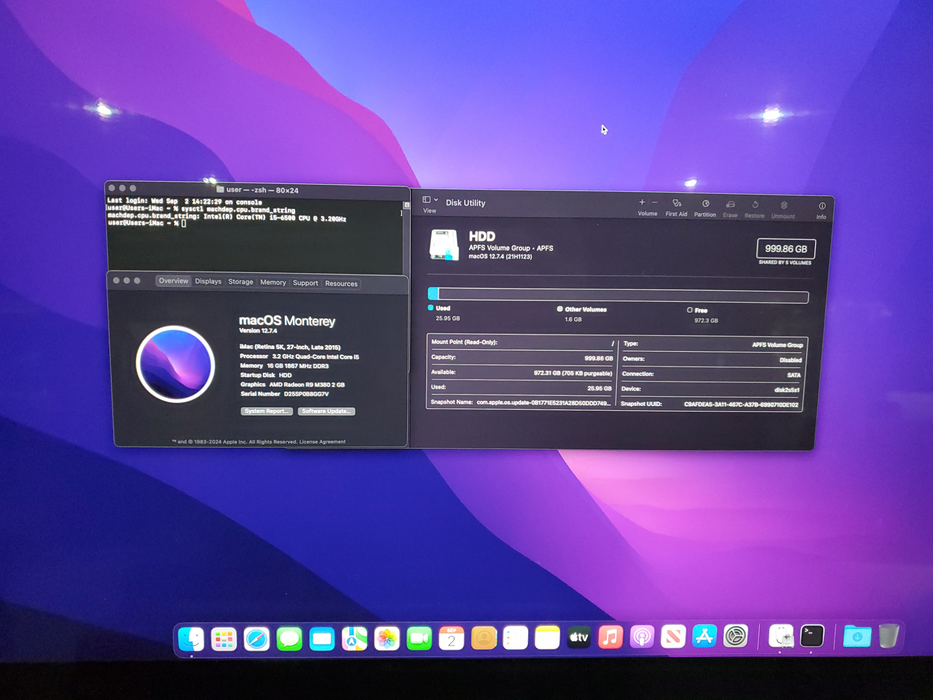Click the 'Free' 972.3 GB legend entry
Screen dimensions: 933x700
(x=702, y=315)
